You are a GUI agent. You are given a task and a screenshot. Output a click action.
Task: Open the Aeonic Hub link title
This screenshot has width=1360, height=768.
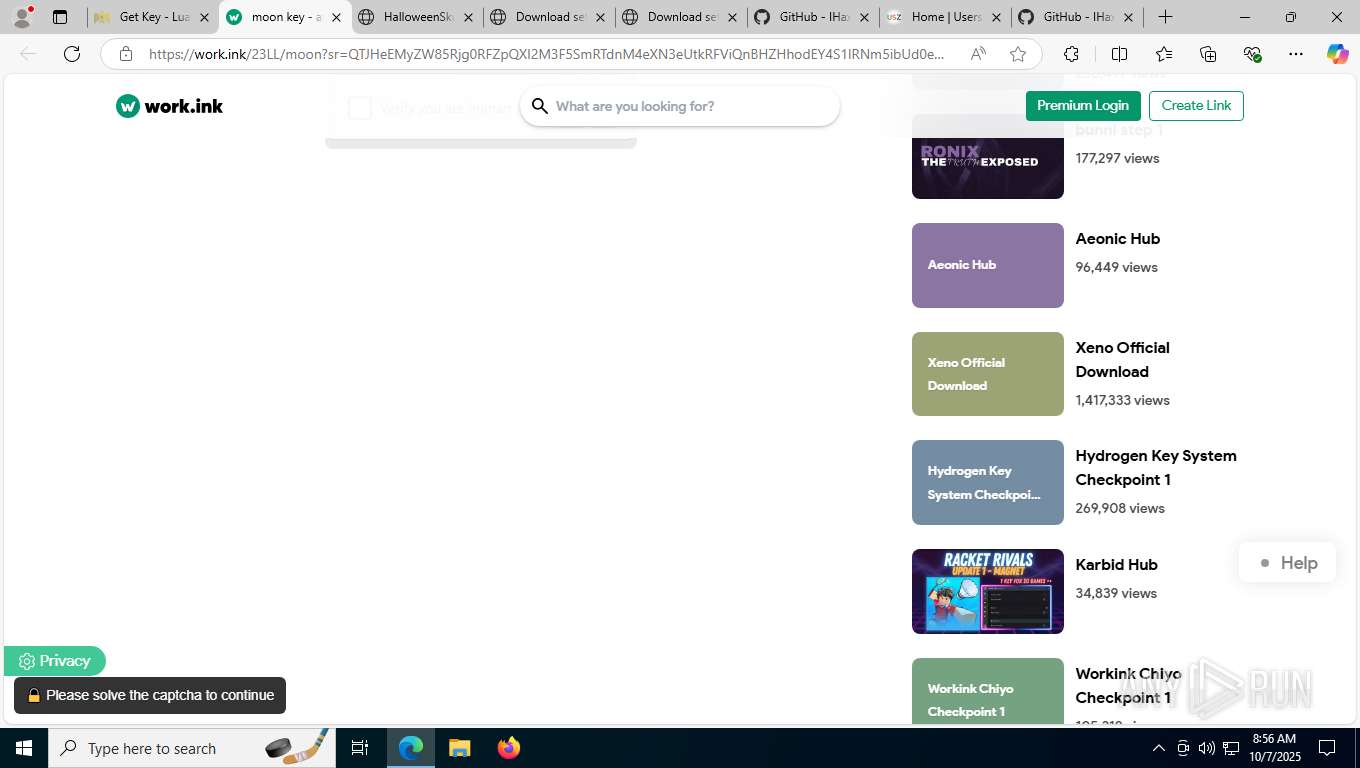1117,239
